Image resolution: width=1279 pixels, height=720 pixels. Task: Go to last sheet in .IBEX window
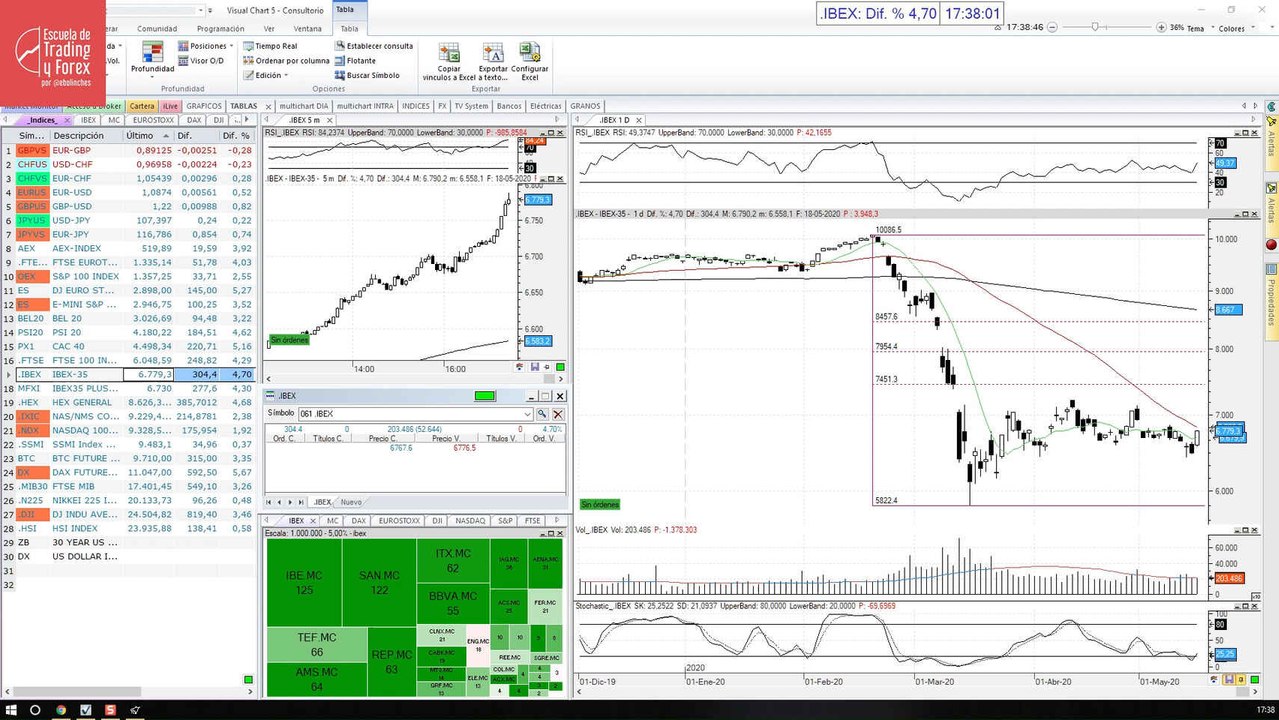point(301,502)
